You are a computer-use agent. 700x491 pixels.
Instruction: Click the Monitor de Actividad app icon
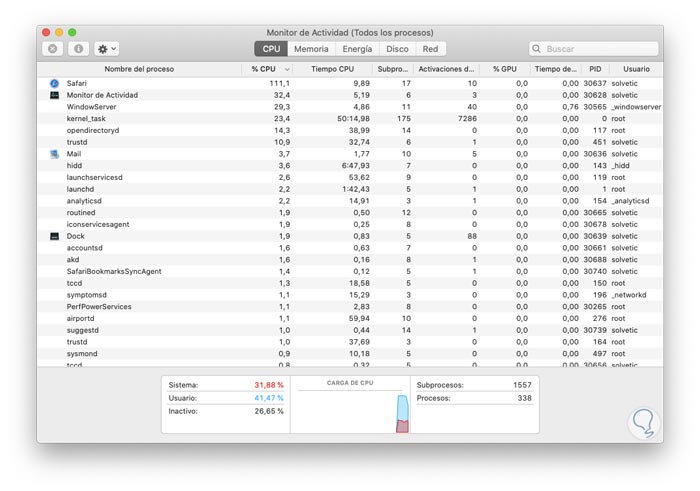pyautogui.click(x=54, y=95)
